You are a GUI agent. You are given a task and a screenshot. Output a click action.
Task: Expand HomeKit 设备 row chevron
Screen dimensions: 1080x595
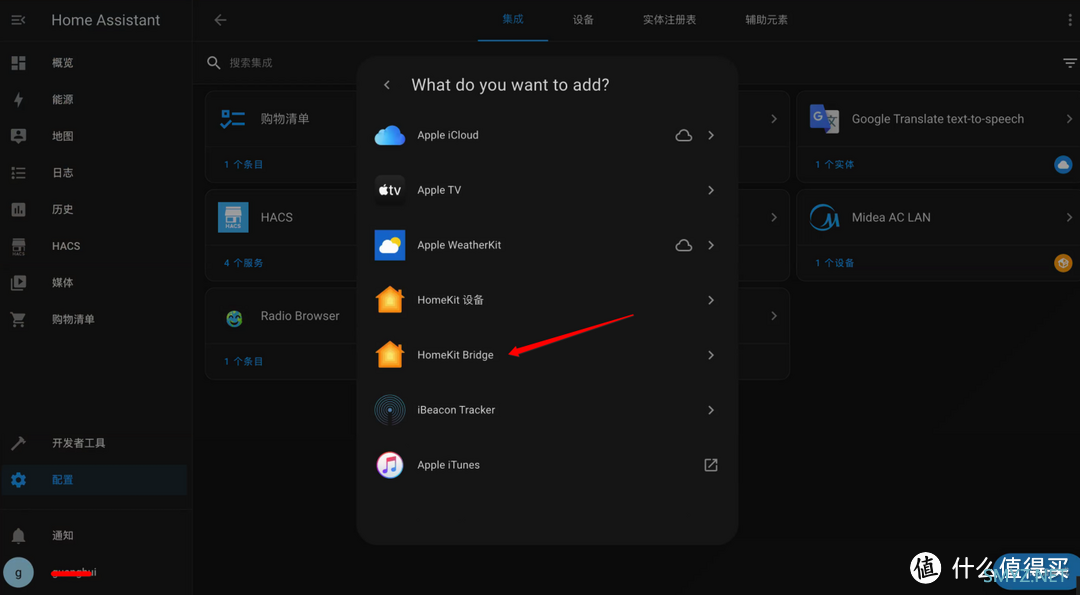(711, 300)
